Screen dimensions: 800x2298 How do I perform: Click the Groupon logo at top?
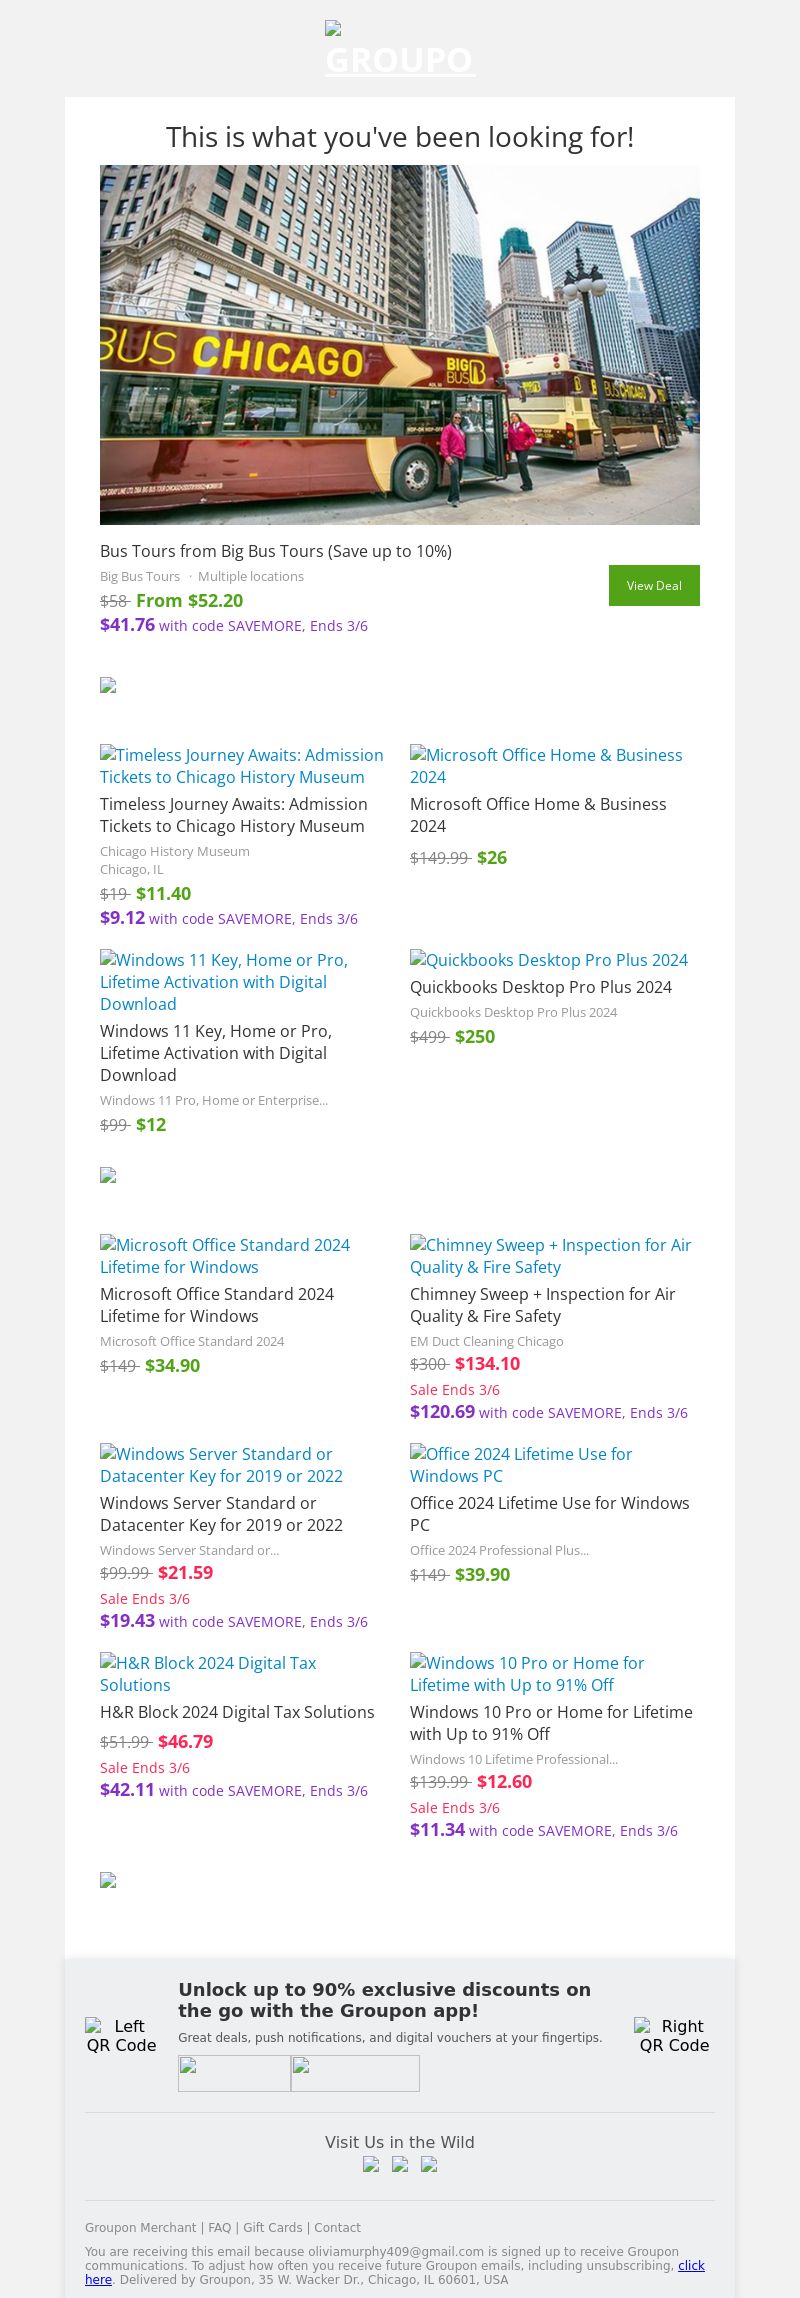400,50
